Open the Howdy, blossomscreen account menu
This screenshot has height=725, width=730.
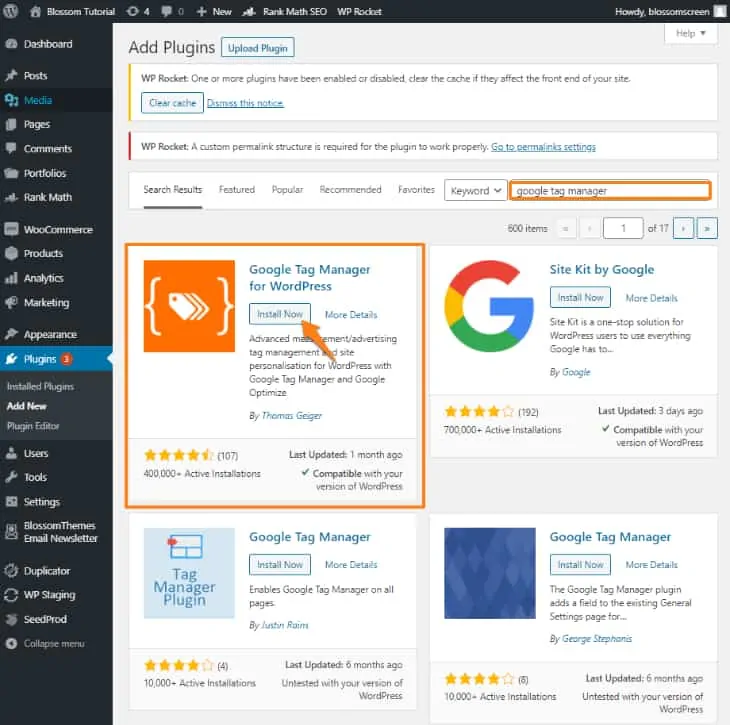pos(670,12)
